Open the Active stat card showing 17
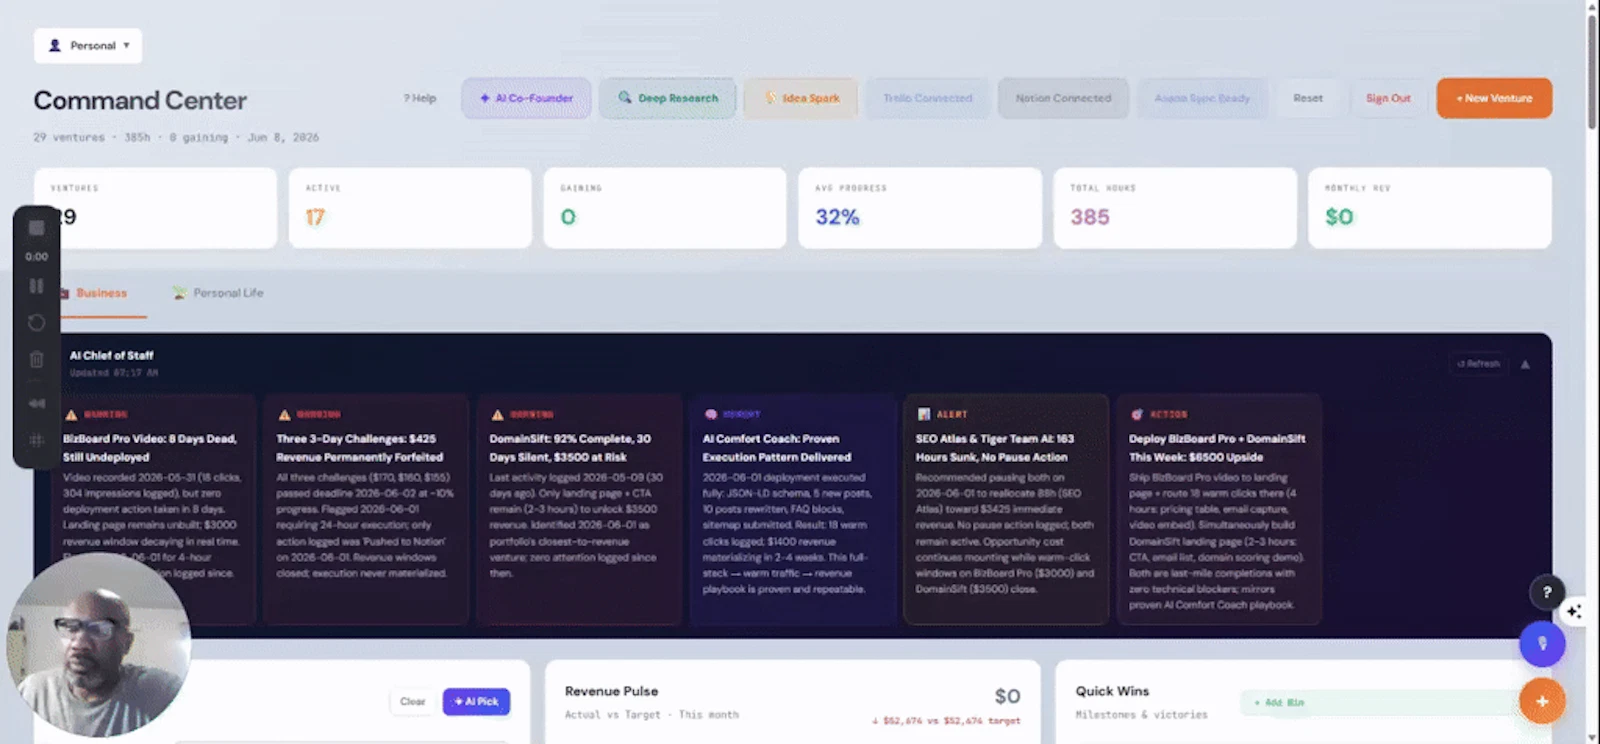The height and width of the screenshot is (744, 1600). click(x=410, y=208)
